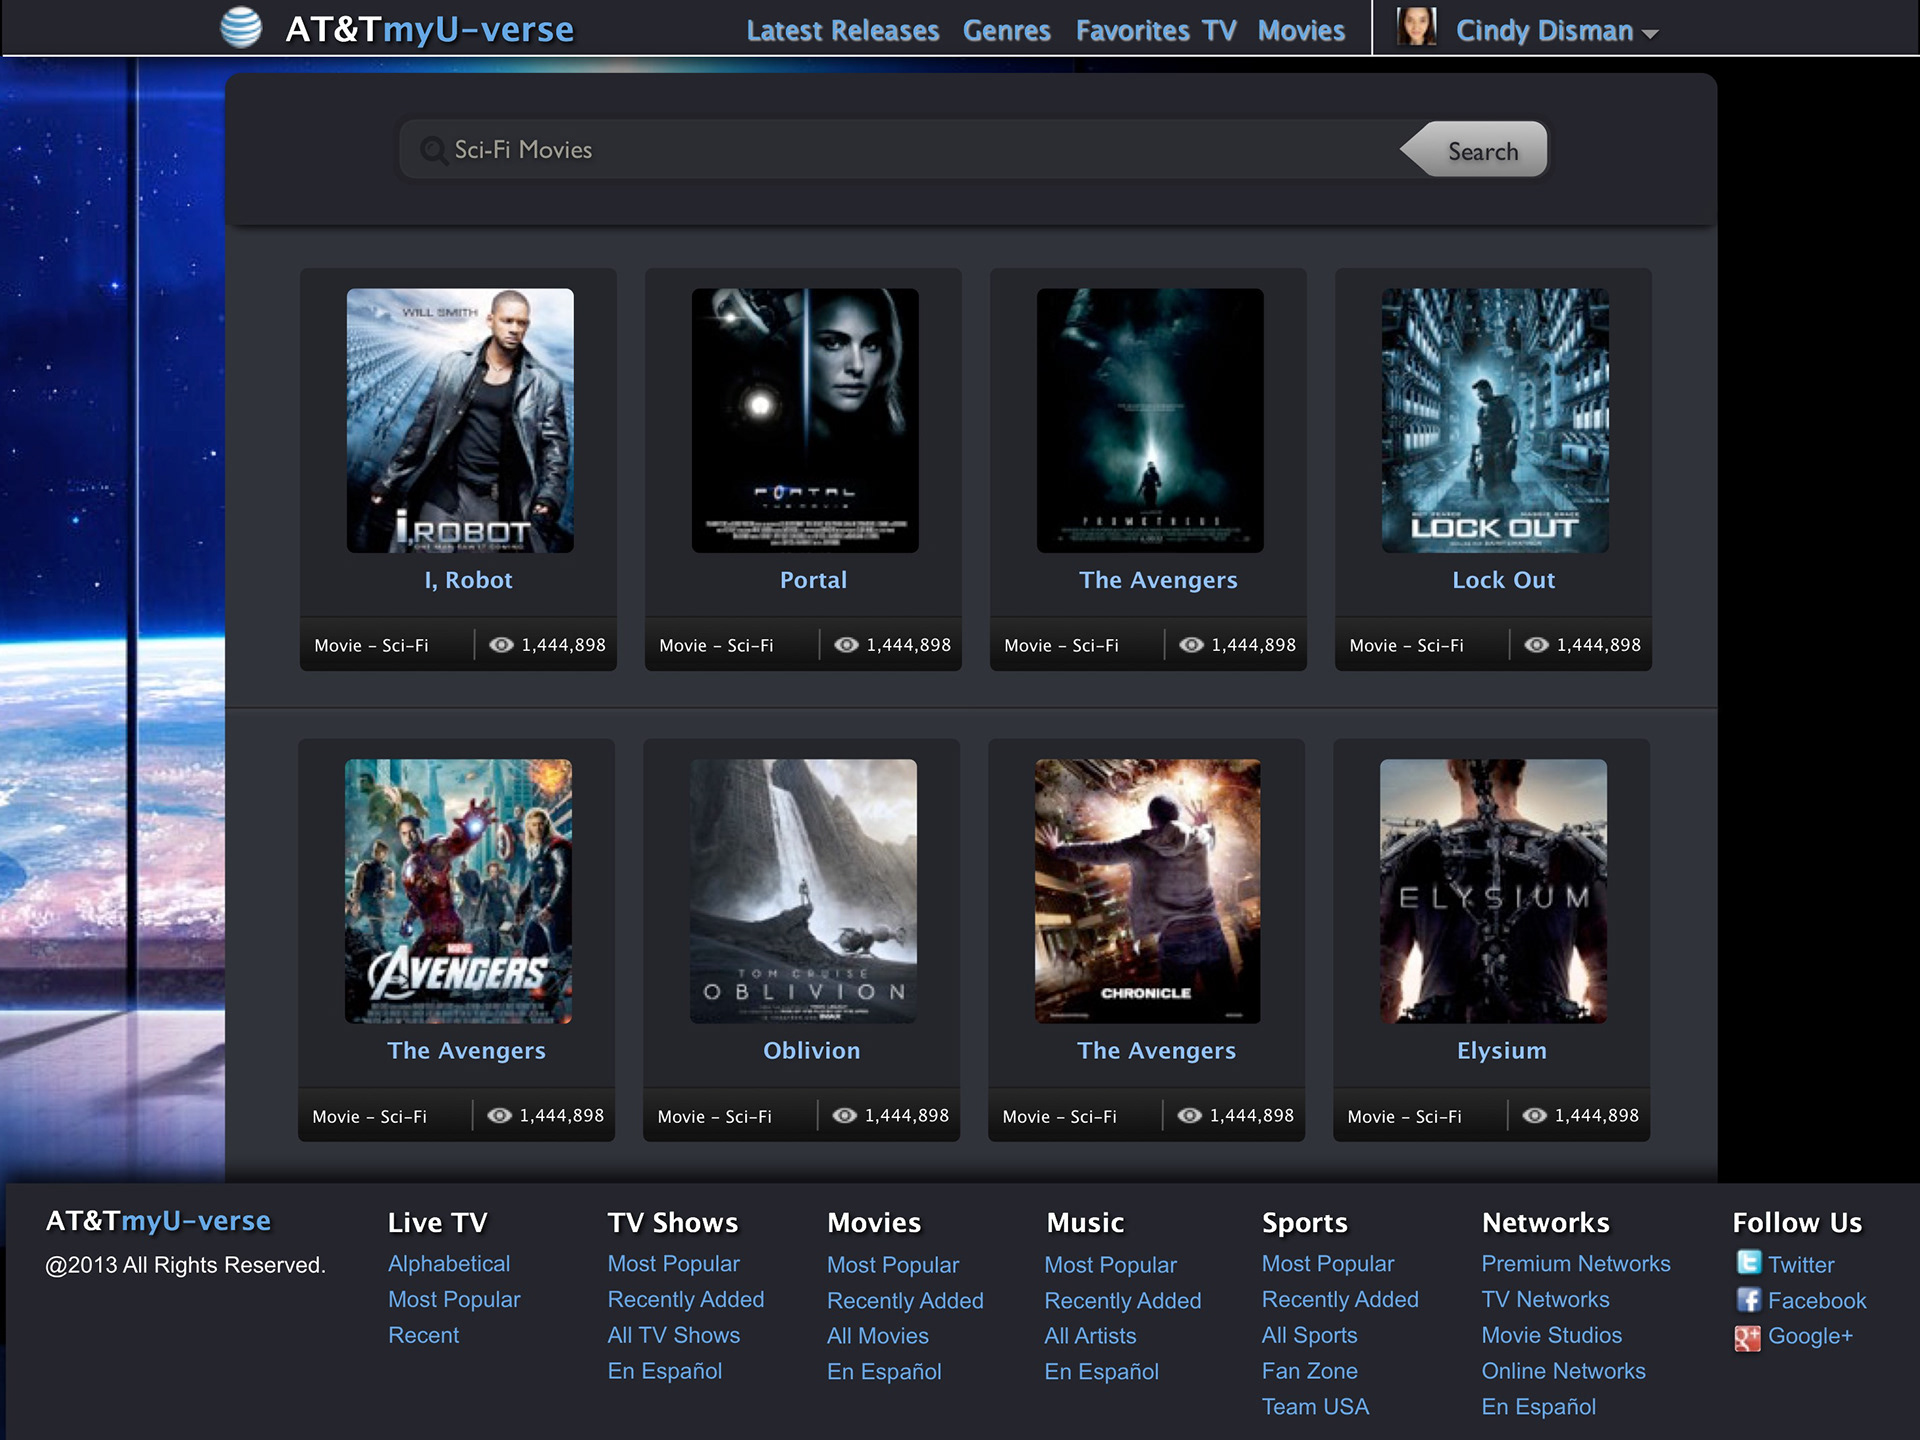The width and height of the screenshot is (1920, 1440).
Task: Open Latest Releases in top navigation
Action: coord(843,31)
